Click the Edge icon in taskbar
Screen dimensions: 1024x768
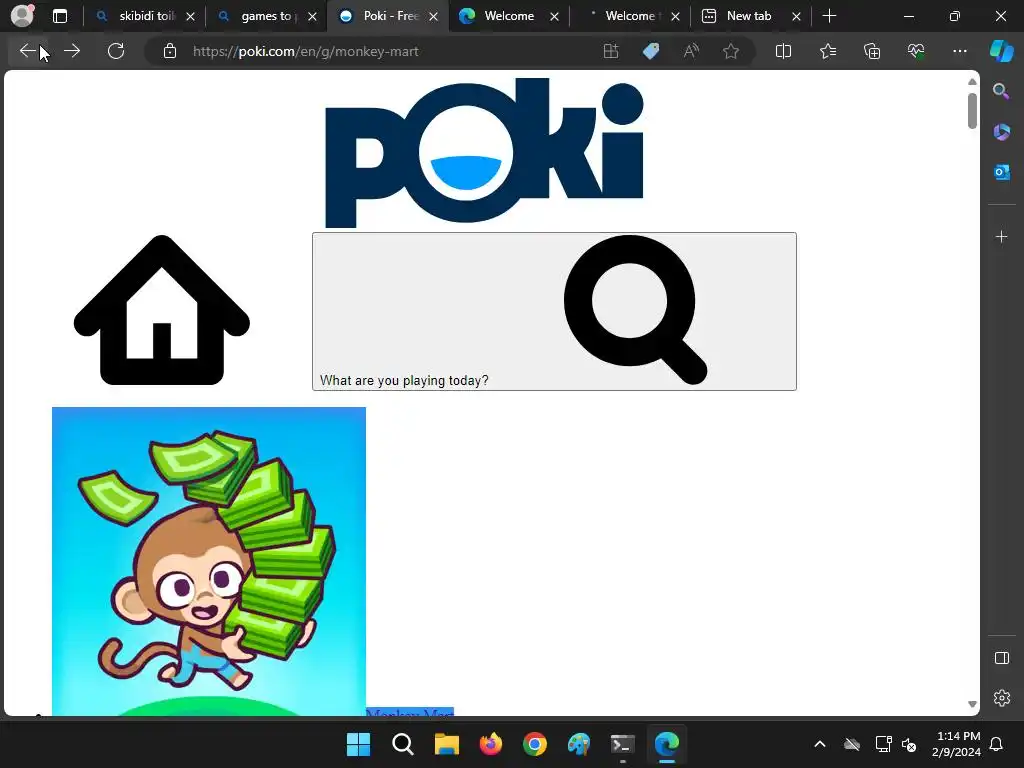[x=667, y=744]
